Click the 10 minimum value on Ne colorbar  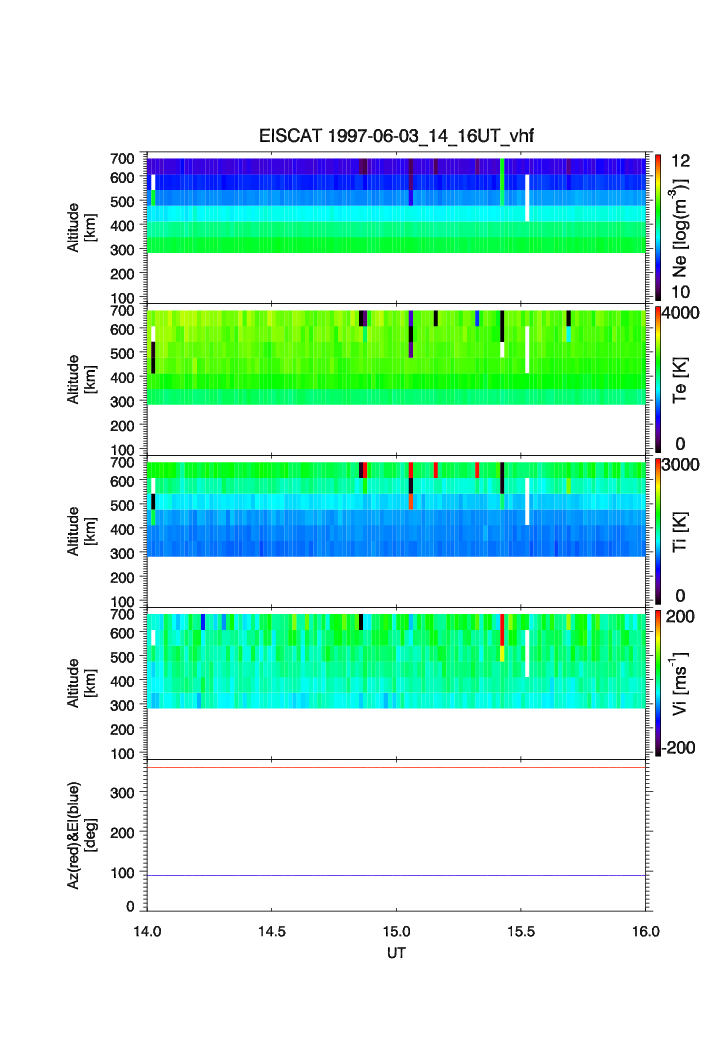[680, 292]
